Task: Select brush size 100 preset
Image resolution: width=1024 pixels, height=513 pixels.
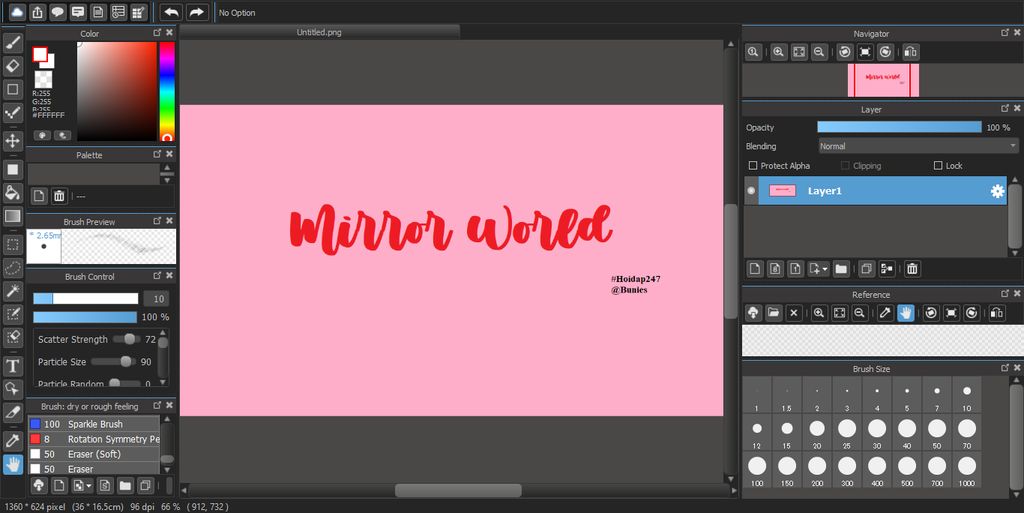Action: click(x=757, y=470)
